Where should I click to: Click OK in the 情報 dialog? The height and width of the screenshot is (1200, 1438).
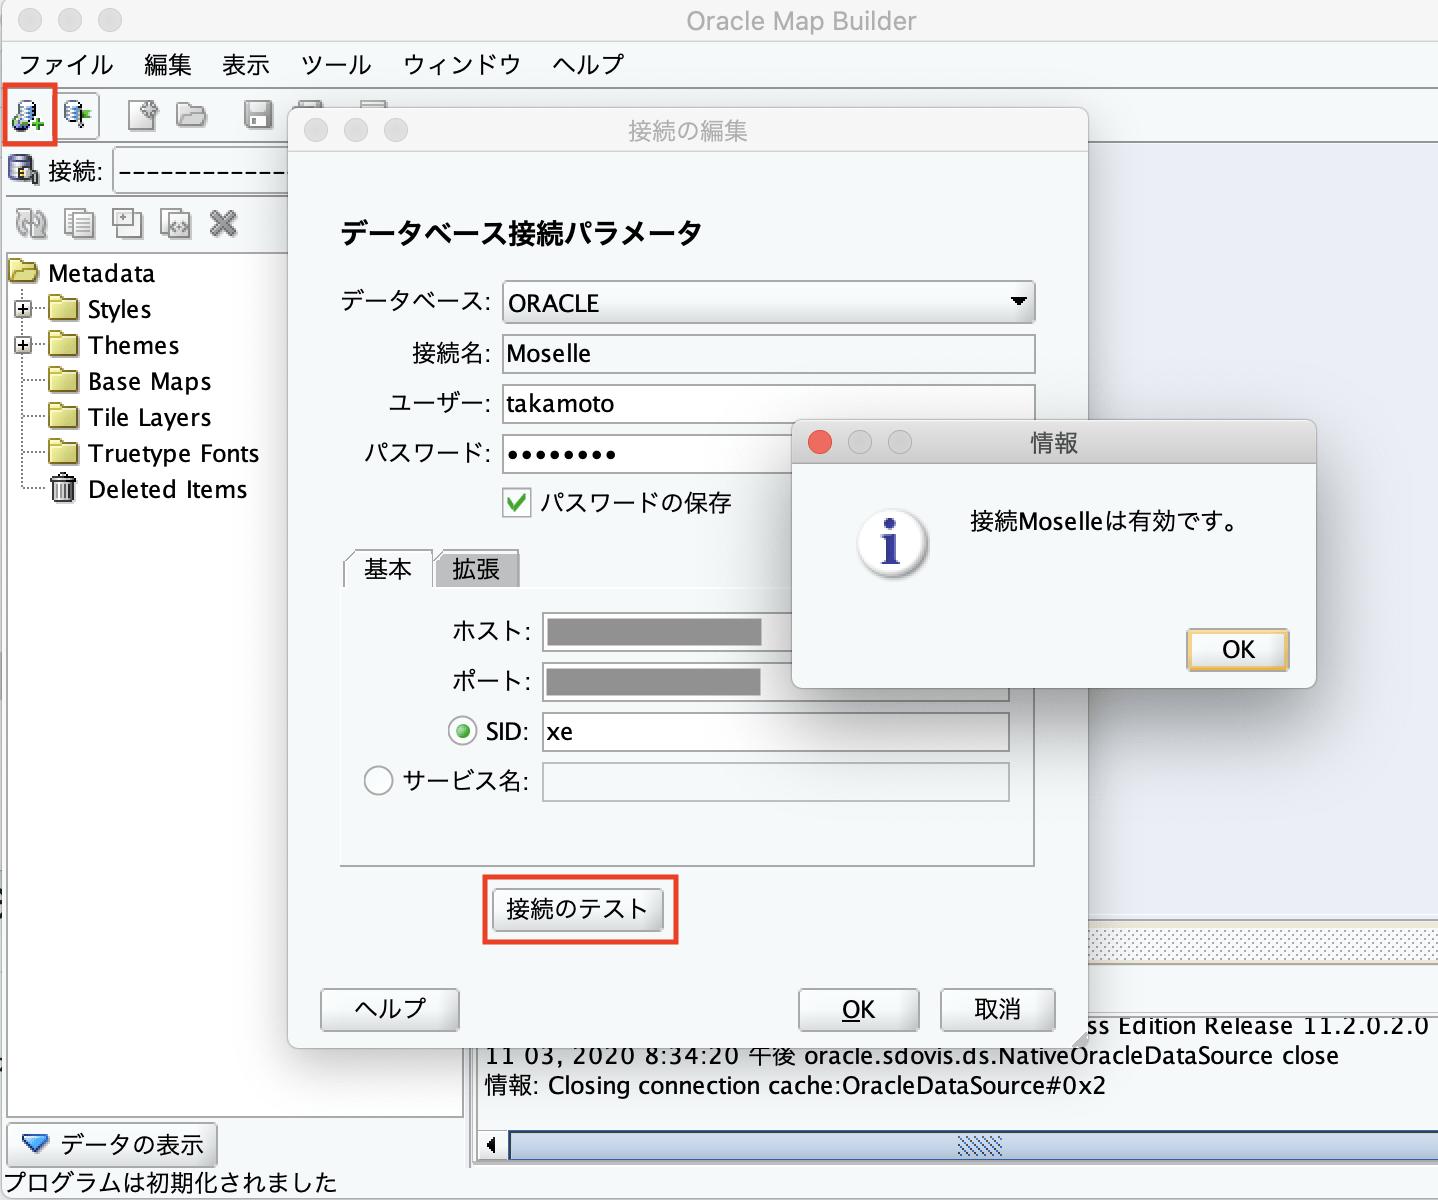(1238, 649)
